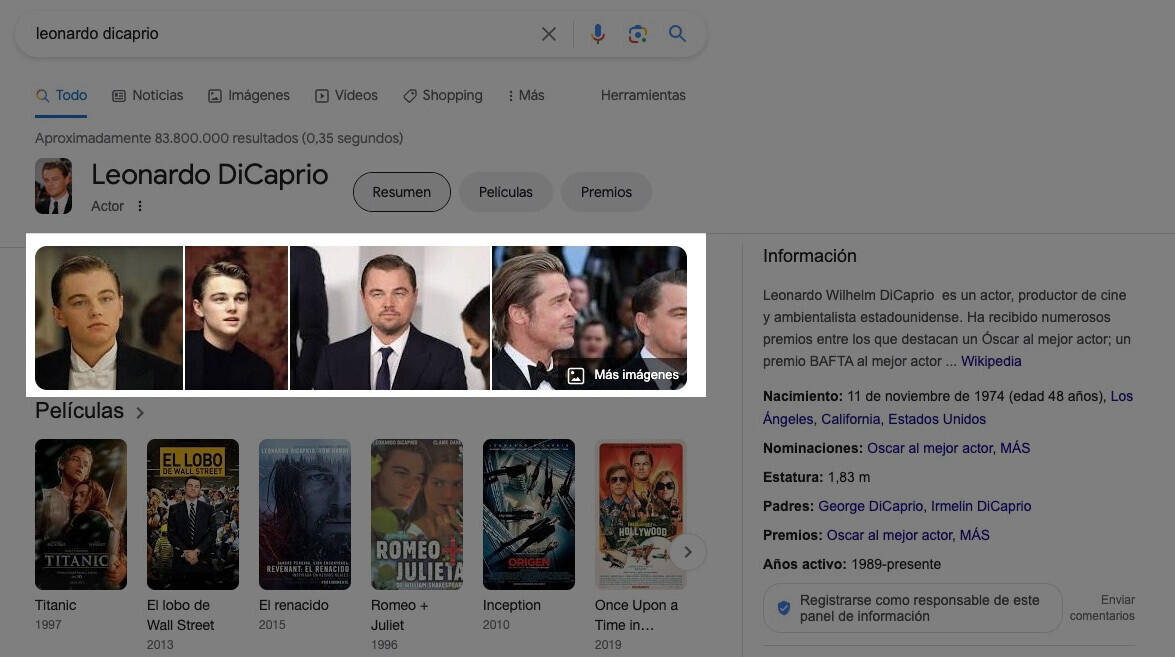Click the Shopping tab icon

pyautogui.click(x=409, y=95)
